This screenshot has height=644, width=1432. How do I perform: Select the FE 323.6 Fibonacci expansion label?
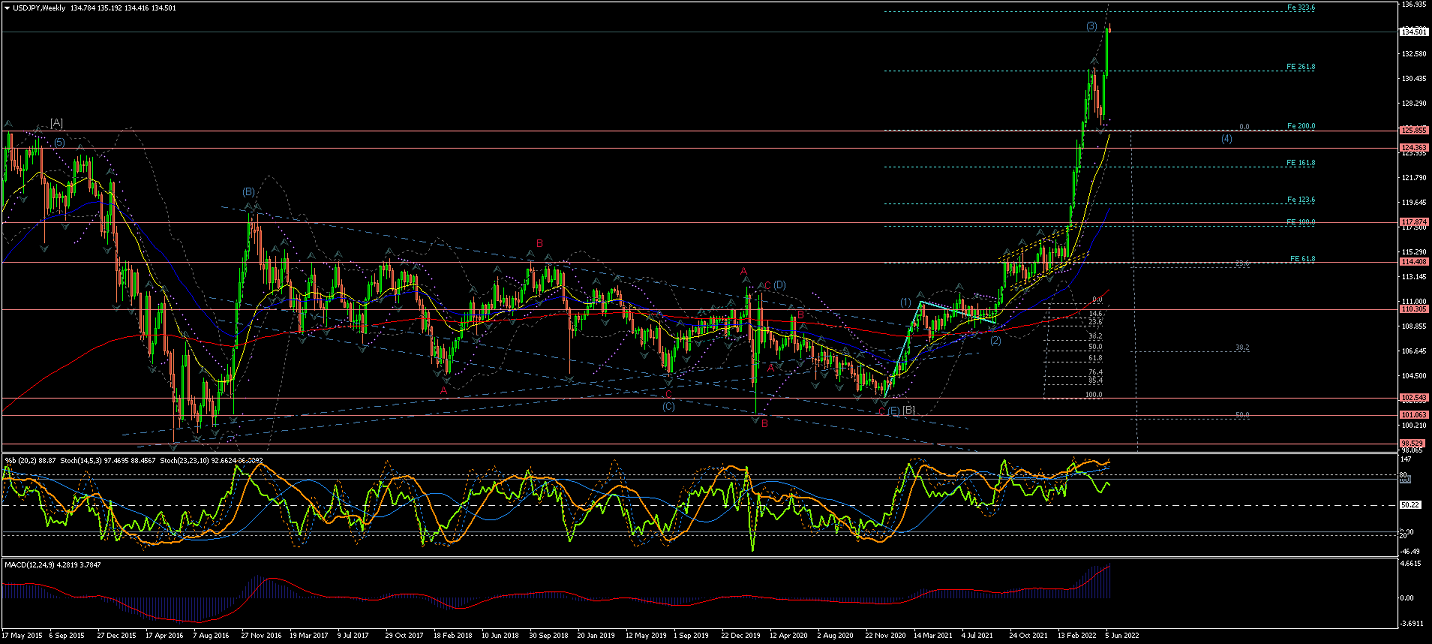click(x=1300, y=8)
